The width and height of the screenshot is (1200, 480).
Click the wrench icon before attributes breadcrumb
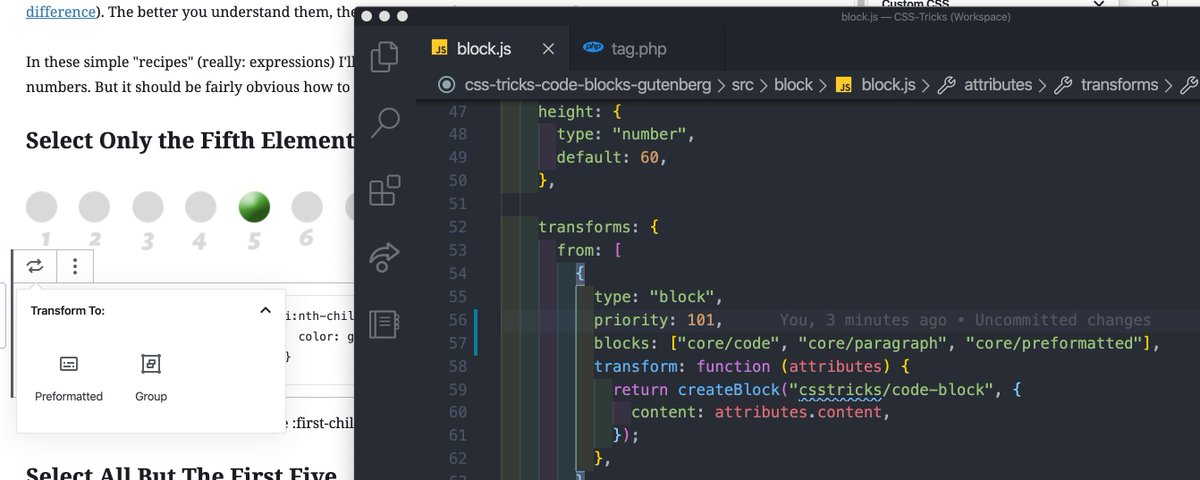click(946, 85)
